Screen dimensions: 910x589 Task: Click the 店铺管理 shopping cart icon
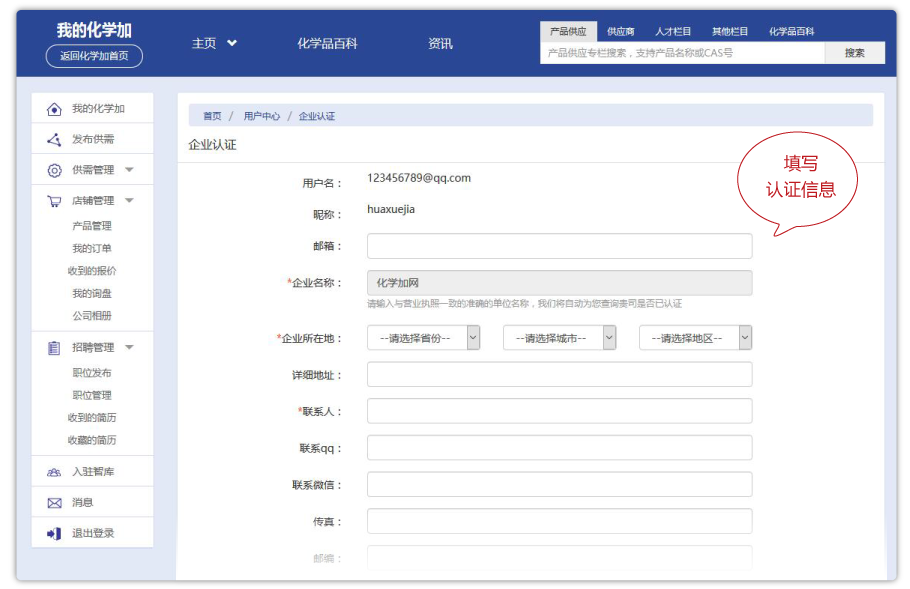54,201
